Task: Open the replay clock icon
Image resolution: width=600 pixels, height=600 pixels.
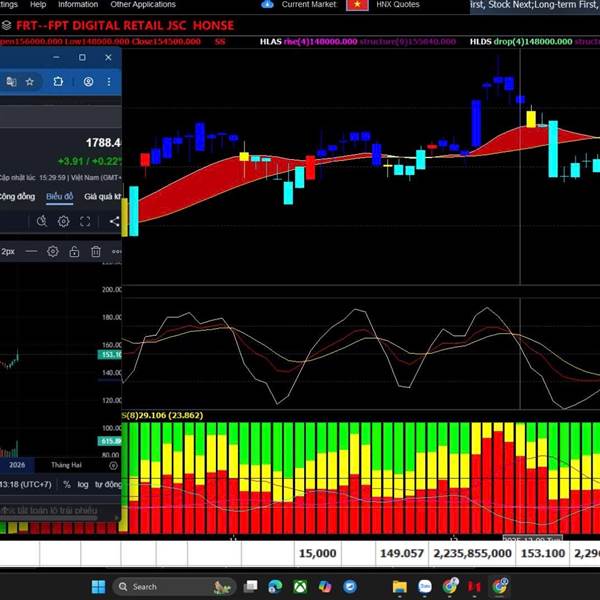Action: pyautogui.click(x=42, y=221)
